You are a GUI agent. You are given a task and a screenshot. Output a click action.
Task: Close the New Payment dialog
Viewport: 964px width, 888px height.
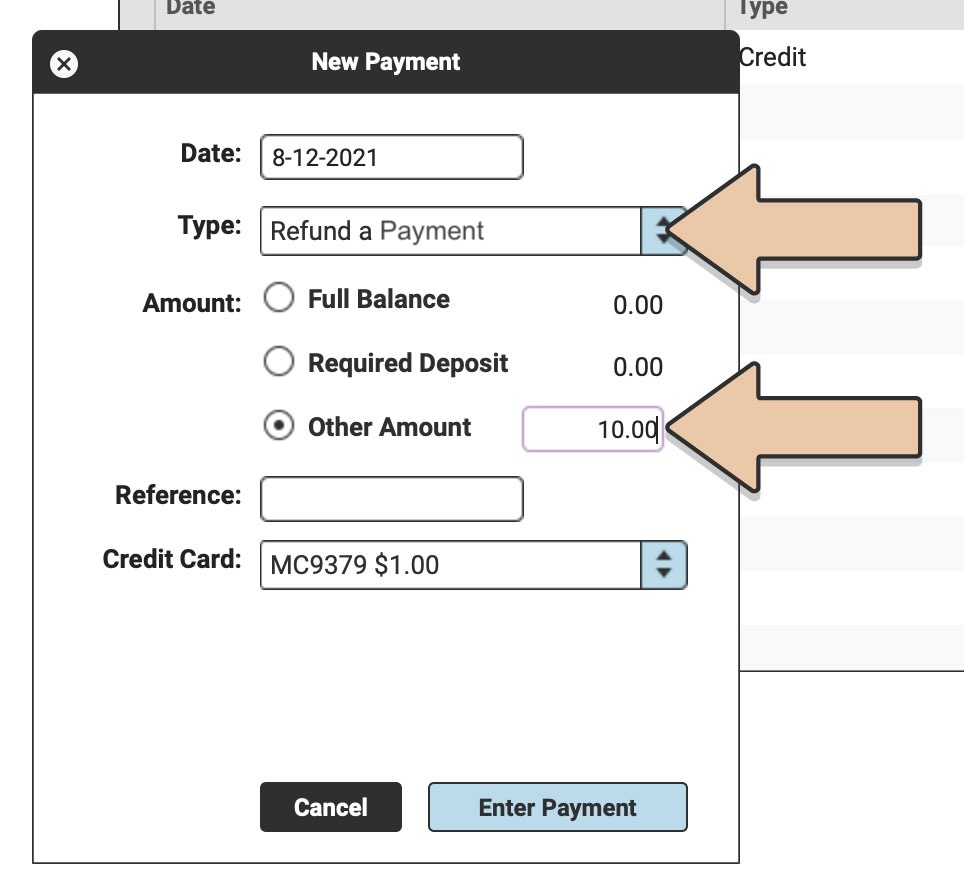tap(63, 64)
